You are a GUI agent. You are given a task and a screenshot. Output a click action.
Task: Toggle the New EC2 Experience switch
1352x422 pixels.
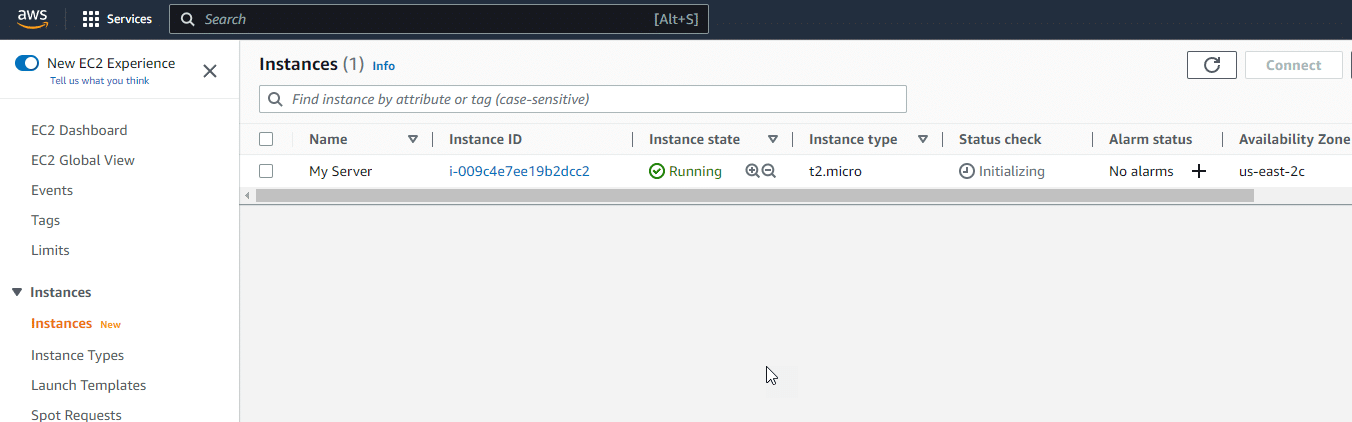(x=27, y=63)
